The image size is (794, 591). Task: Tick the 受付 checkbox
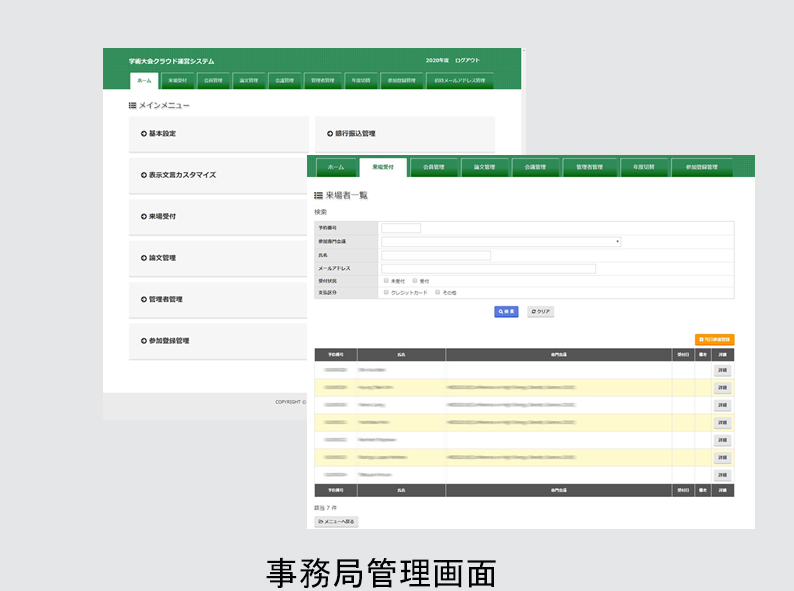pos(415,281)
